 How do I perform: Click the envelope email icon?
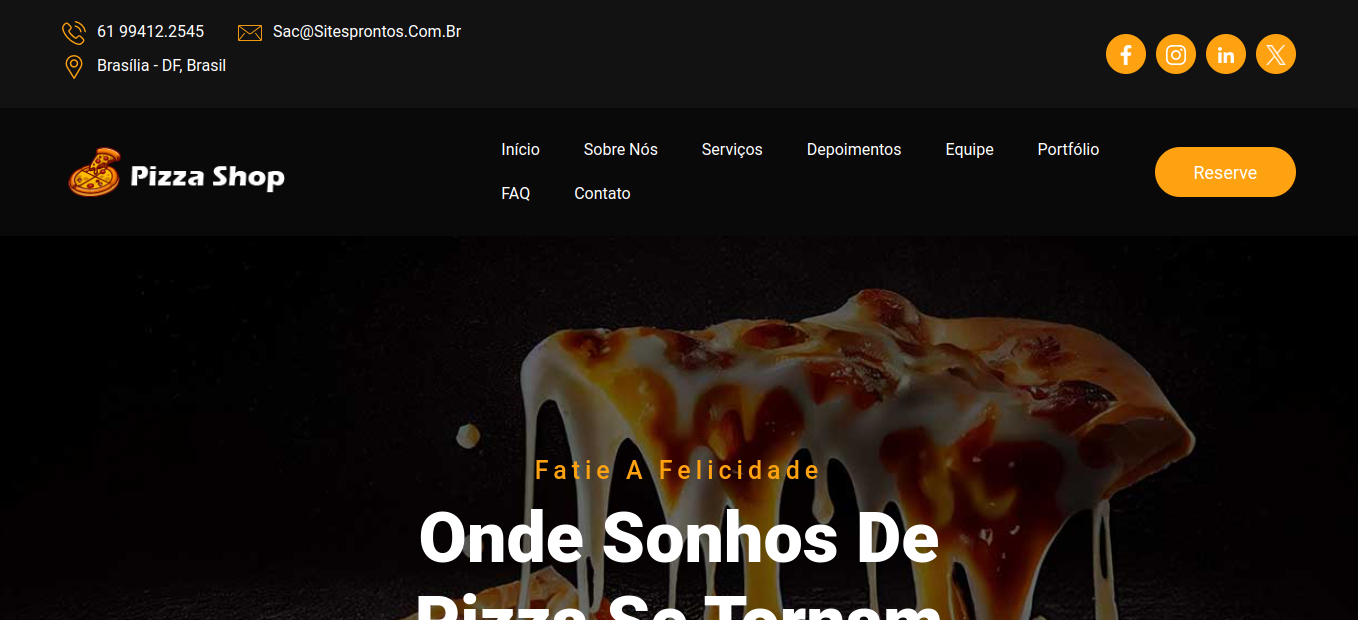pyautogui.click(x=250, y=33)
